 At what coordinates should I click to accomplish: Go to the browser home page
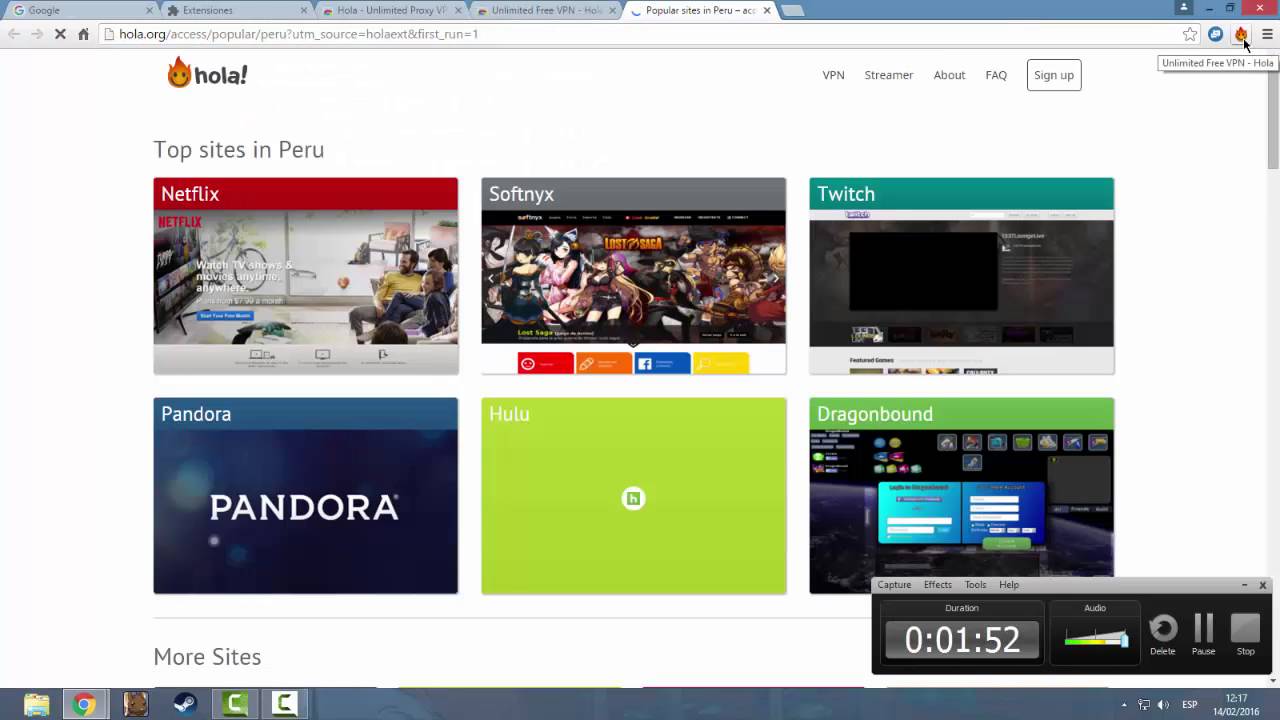tap(83, 34)
